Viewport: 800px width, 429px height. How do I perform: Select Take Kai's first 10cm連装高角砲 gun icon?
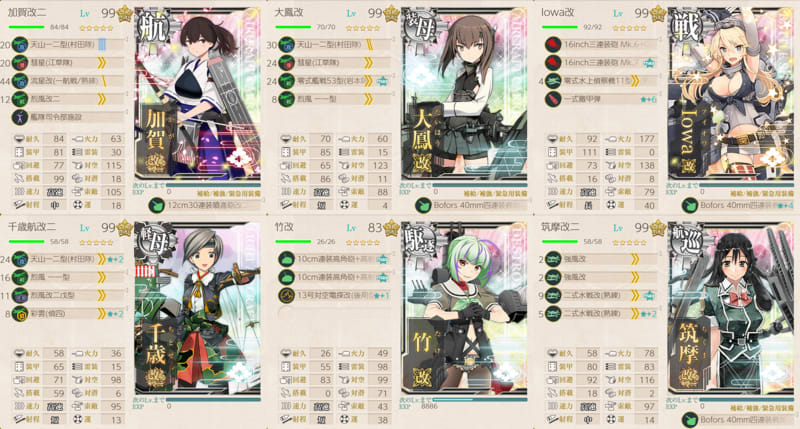pyautogui.click(x=286, y=259)
